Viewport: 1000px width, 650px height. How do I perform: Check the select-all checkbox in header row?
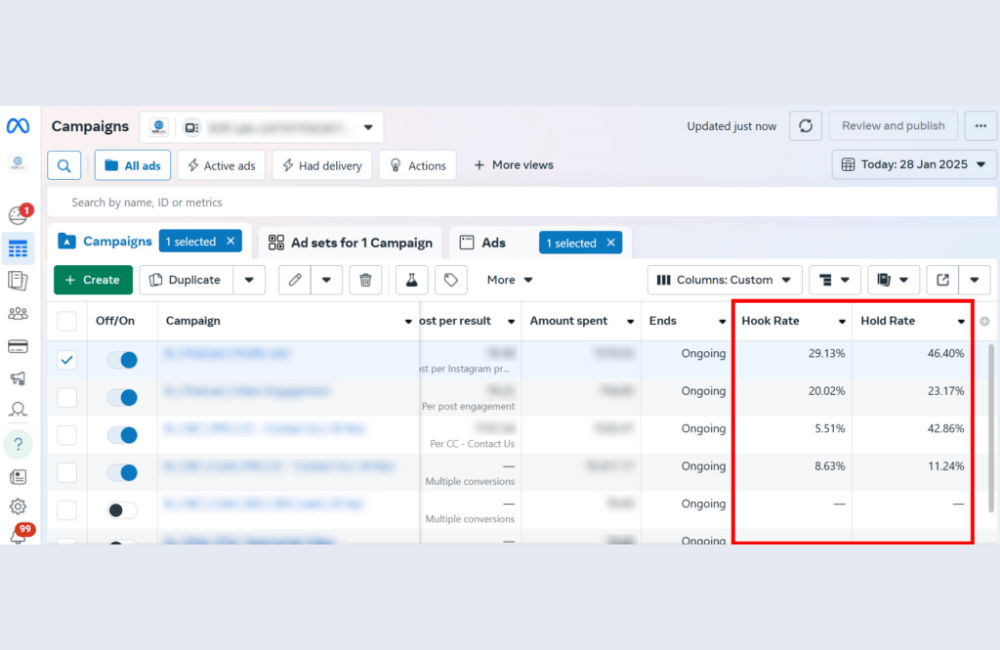click(66, 320)
